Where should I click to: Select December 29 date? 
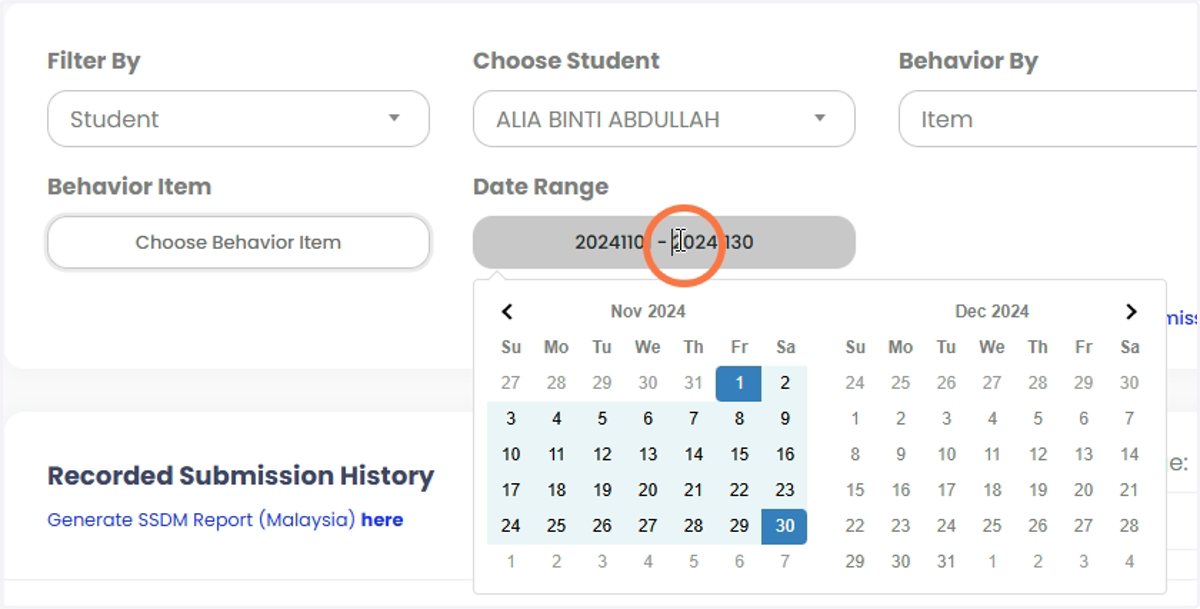tap(855, 562)
